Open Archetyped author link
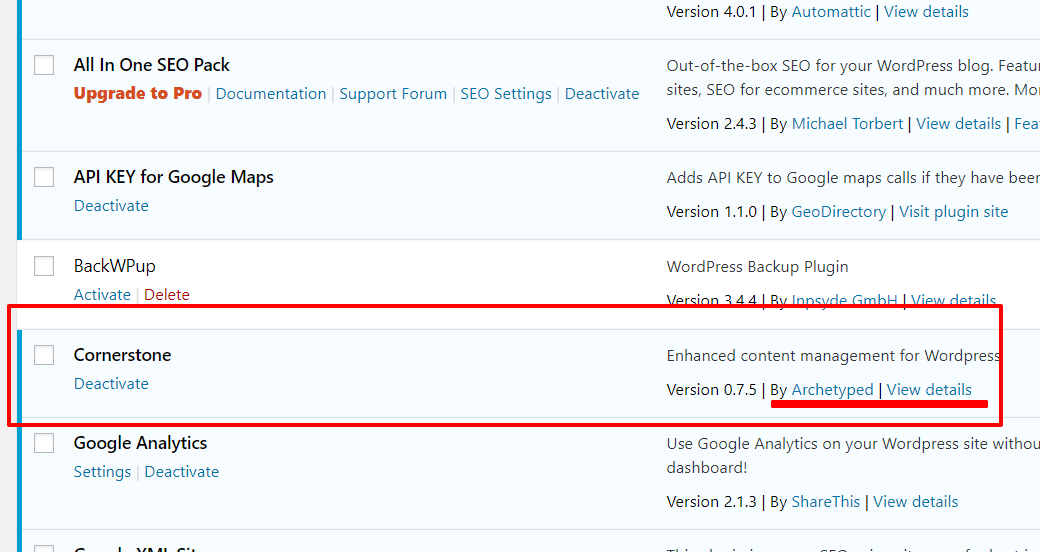This screenshot has width=1040, height=552. point(832,390)
